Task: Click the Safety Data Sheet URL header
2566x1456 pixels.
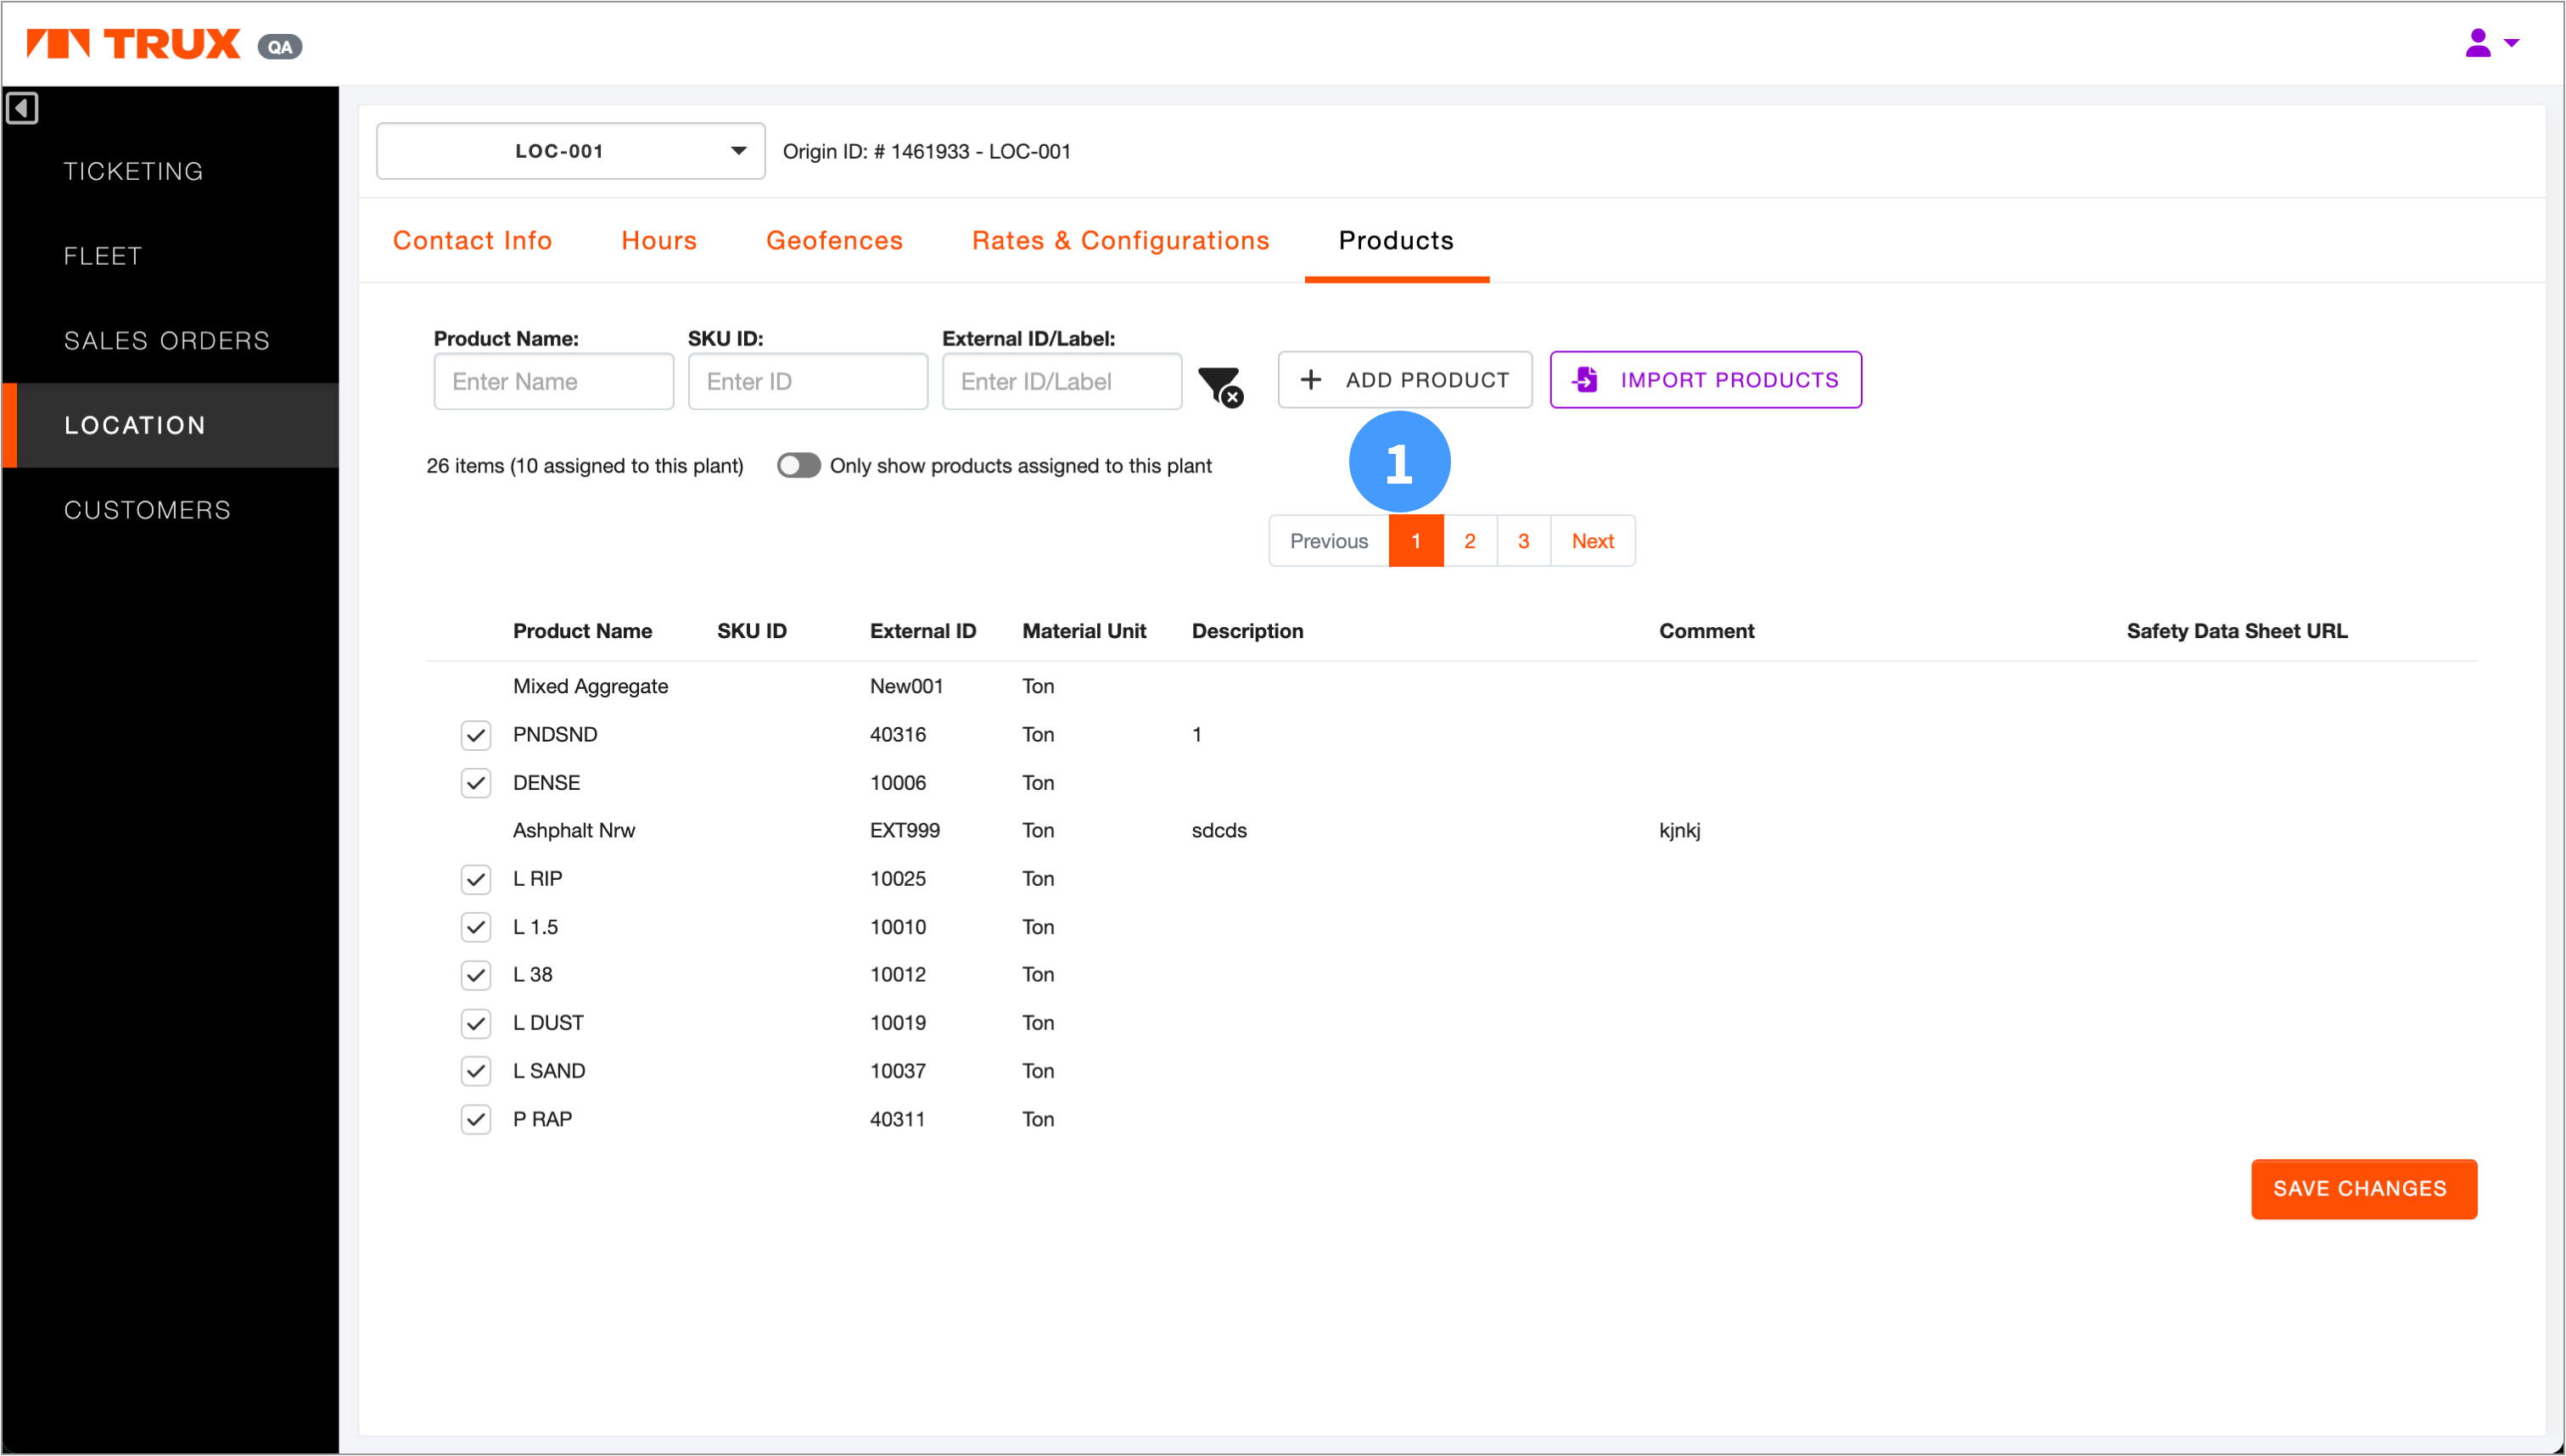Action: coord(2236,631)
